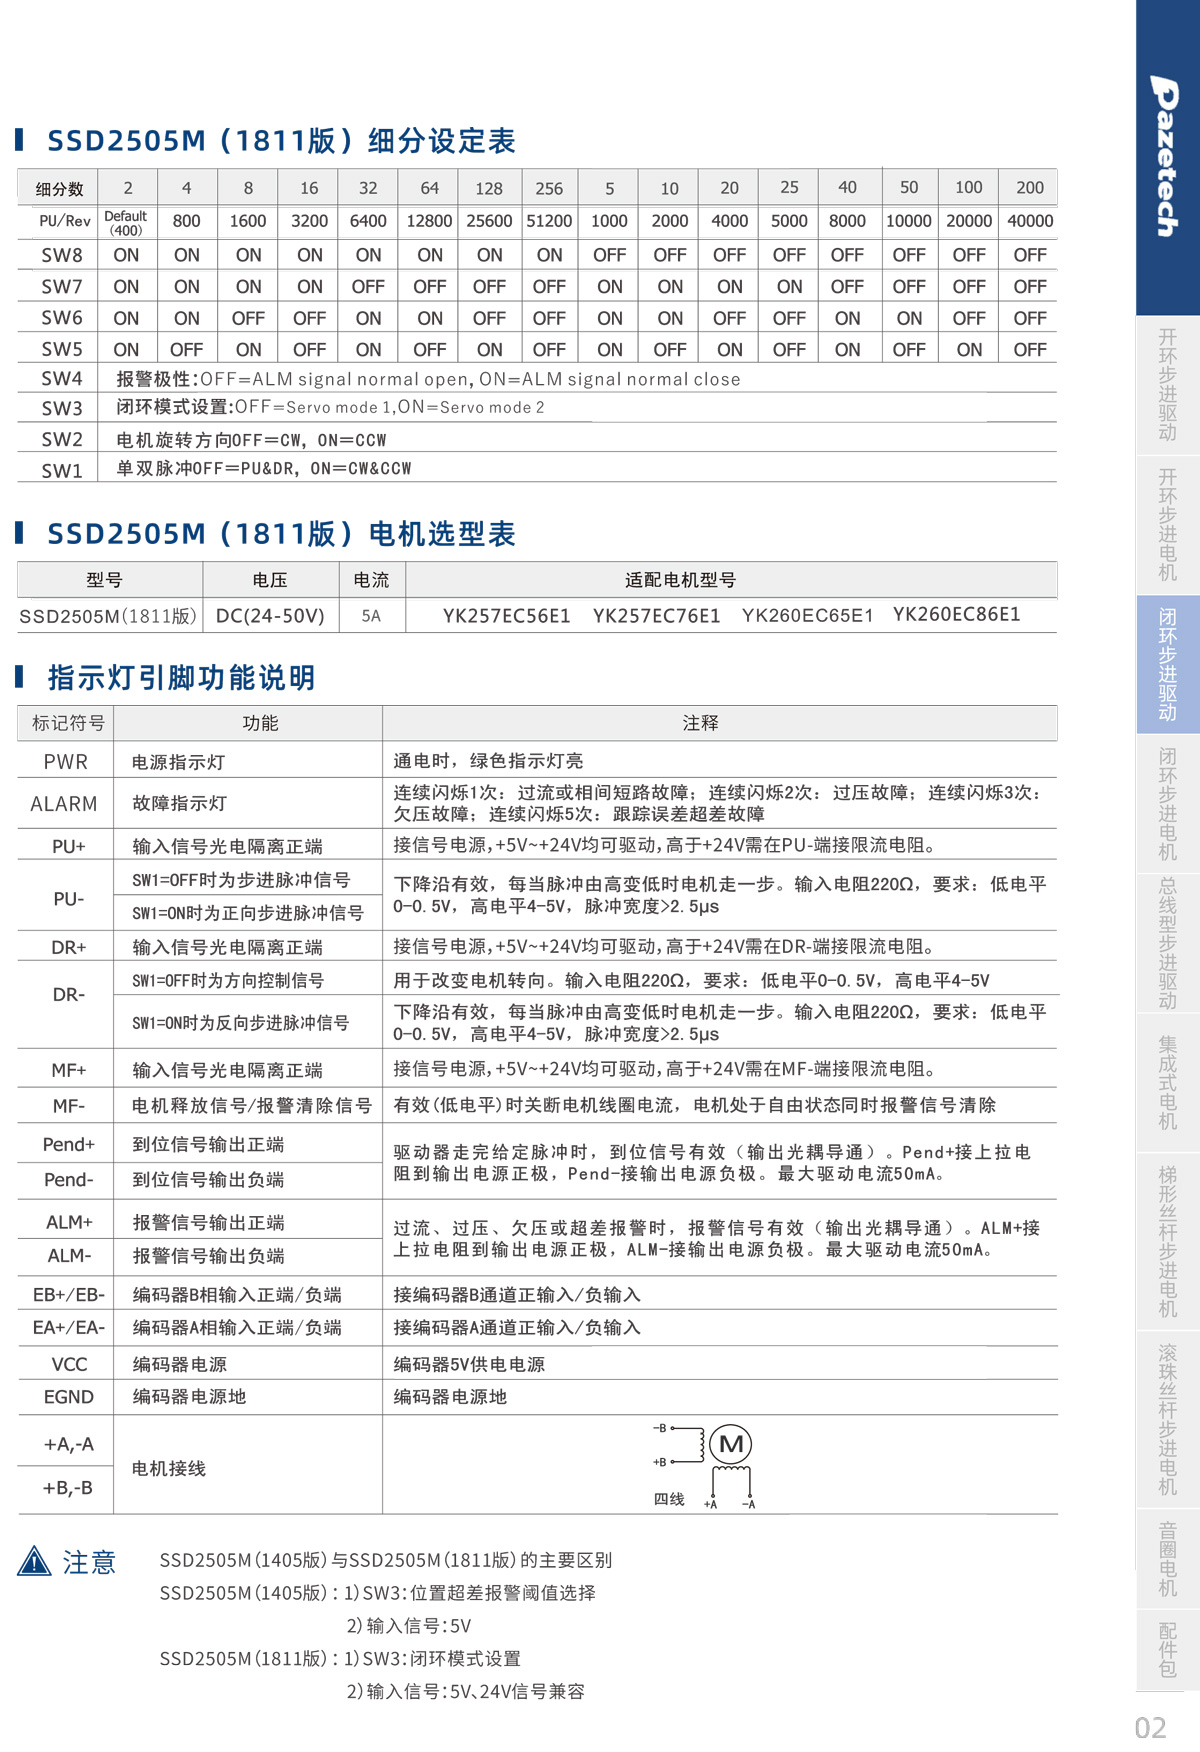Screen dimensions: 1200x1752
Task: Switch to the 滚珠丝杆步进电机 side tab
Action: click(x=1167, y=1420)
